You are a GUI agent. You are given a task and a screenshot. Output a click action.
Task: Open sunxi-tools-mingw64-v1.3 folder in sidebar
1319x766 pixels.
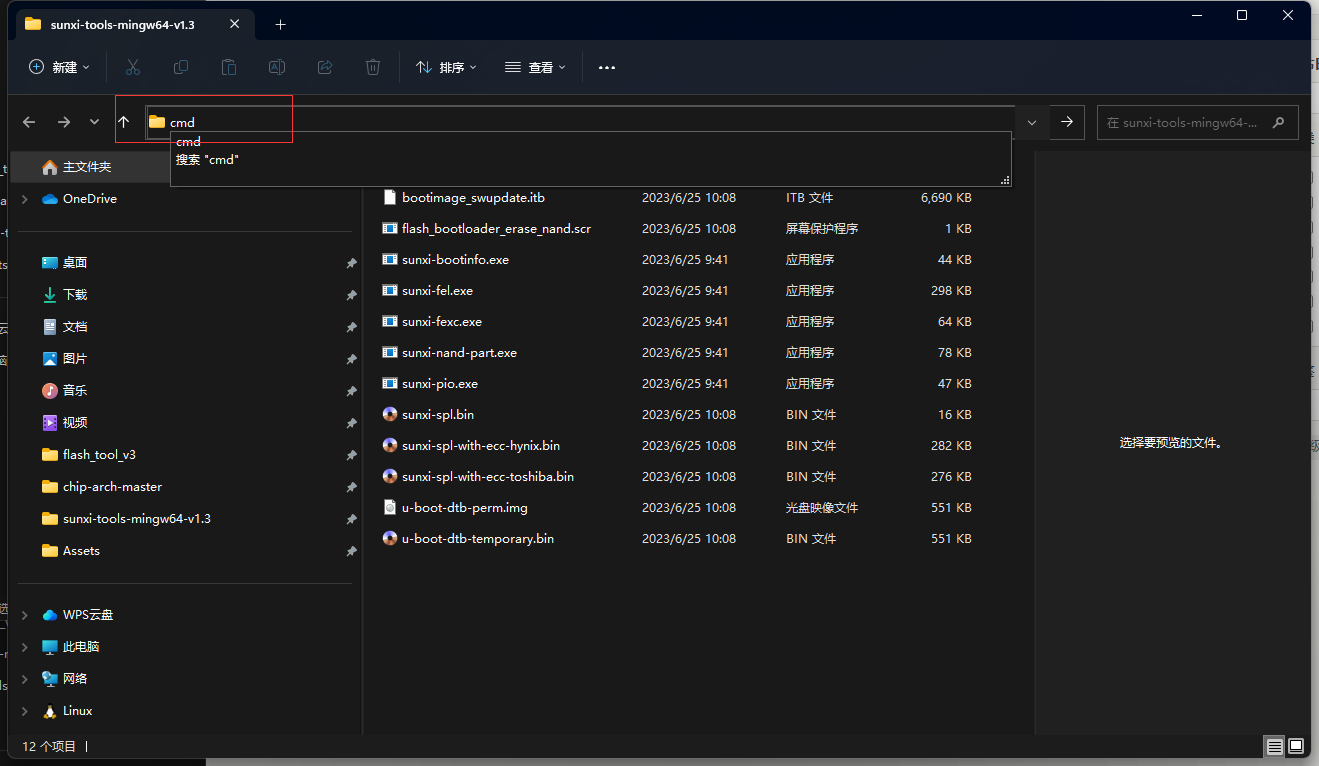pos(137,519)
